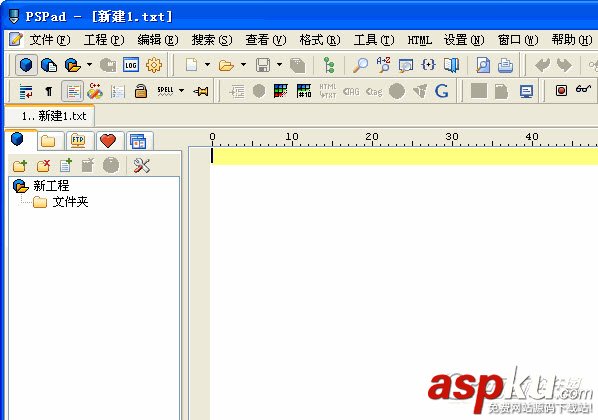Image resolution: width=598 pixels, height=420 pixels.
Task: Click the new project icon with cube and pages
Action: point(49,65)
